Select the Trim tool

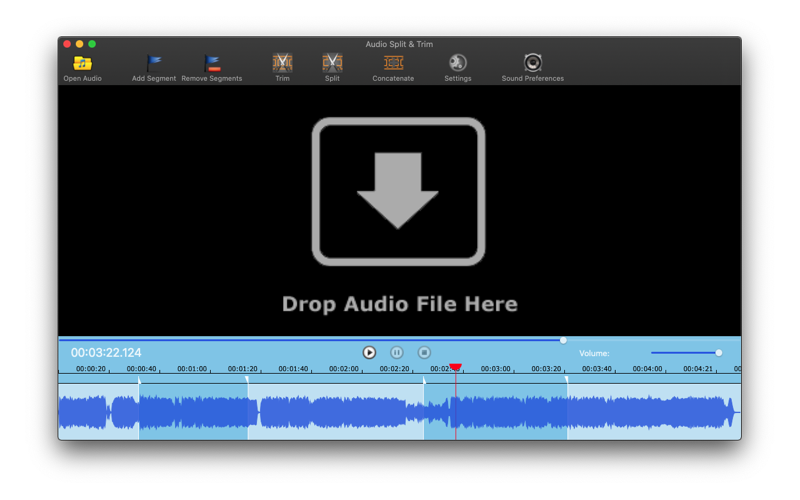(282, 63)
